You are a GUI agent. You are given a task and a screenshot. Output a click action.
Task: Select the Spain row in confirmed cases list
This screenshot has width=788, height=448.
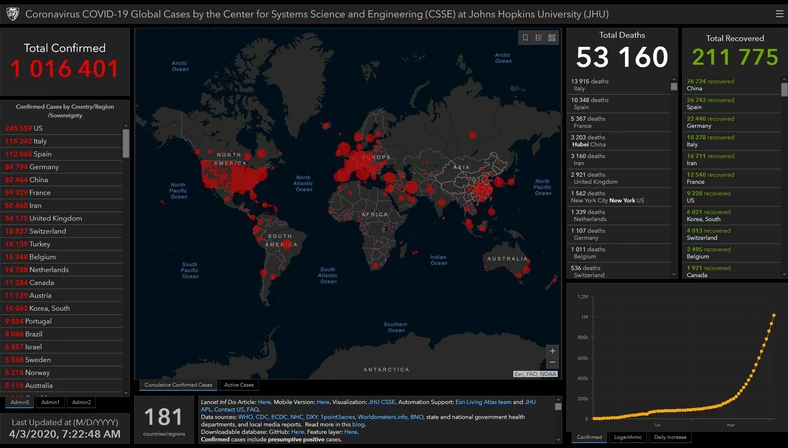coord(62,154)
